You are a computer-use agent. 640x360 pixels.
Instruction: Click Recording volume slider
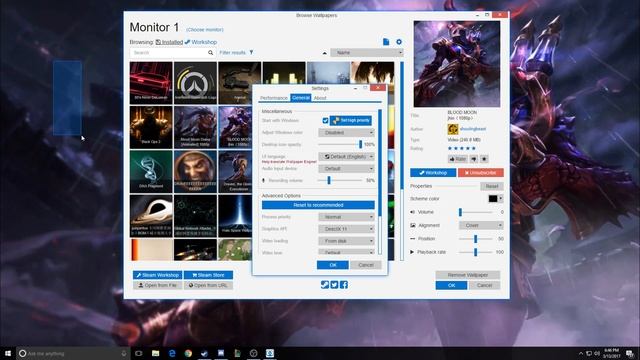[340, 180]
